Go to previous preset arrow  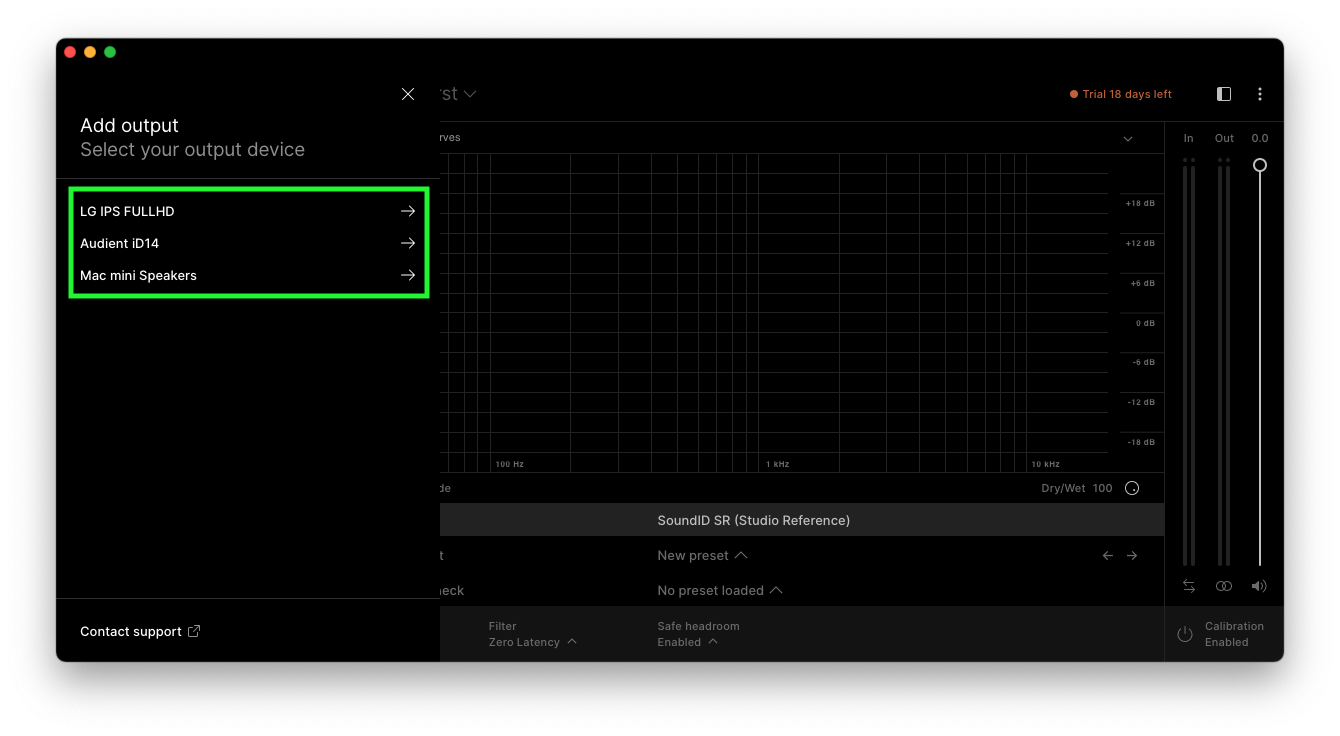point(1108,555)
